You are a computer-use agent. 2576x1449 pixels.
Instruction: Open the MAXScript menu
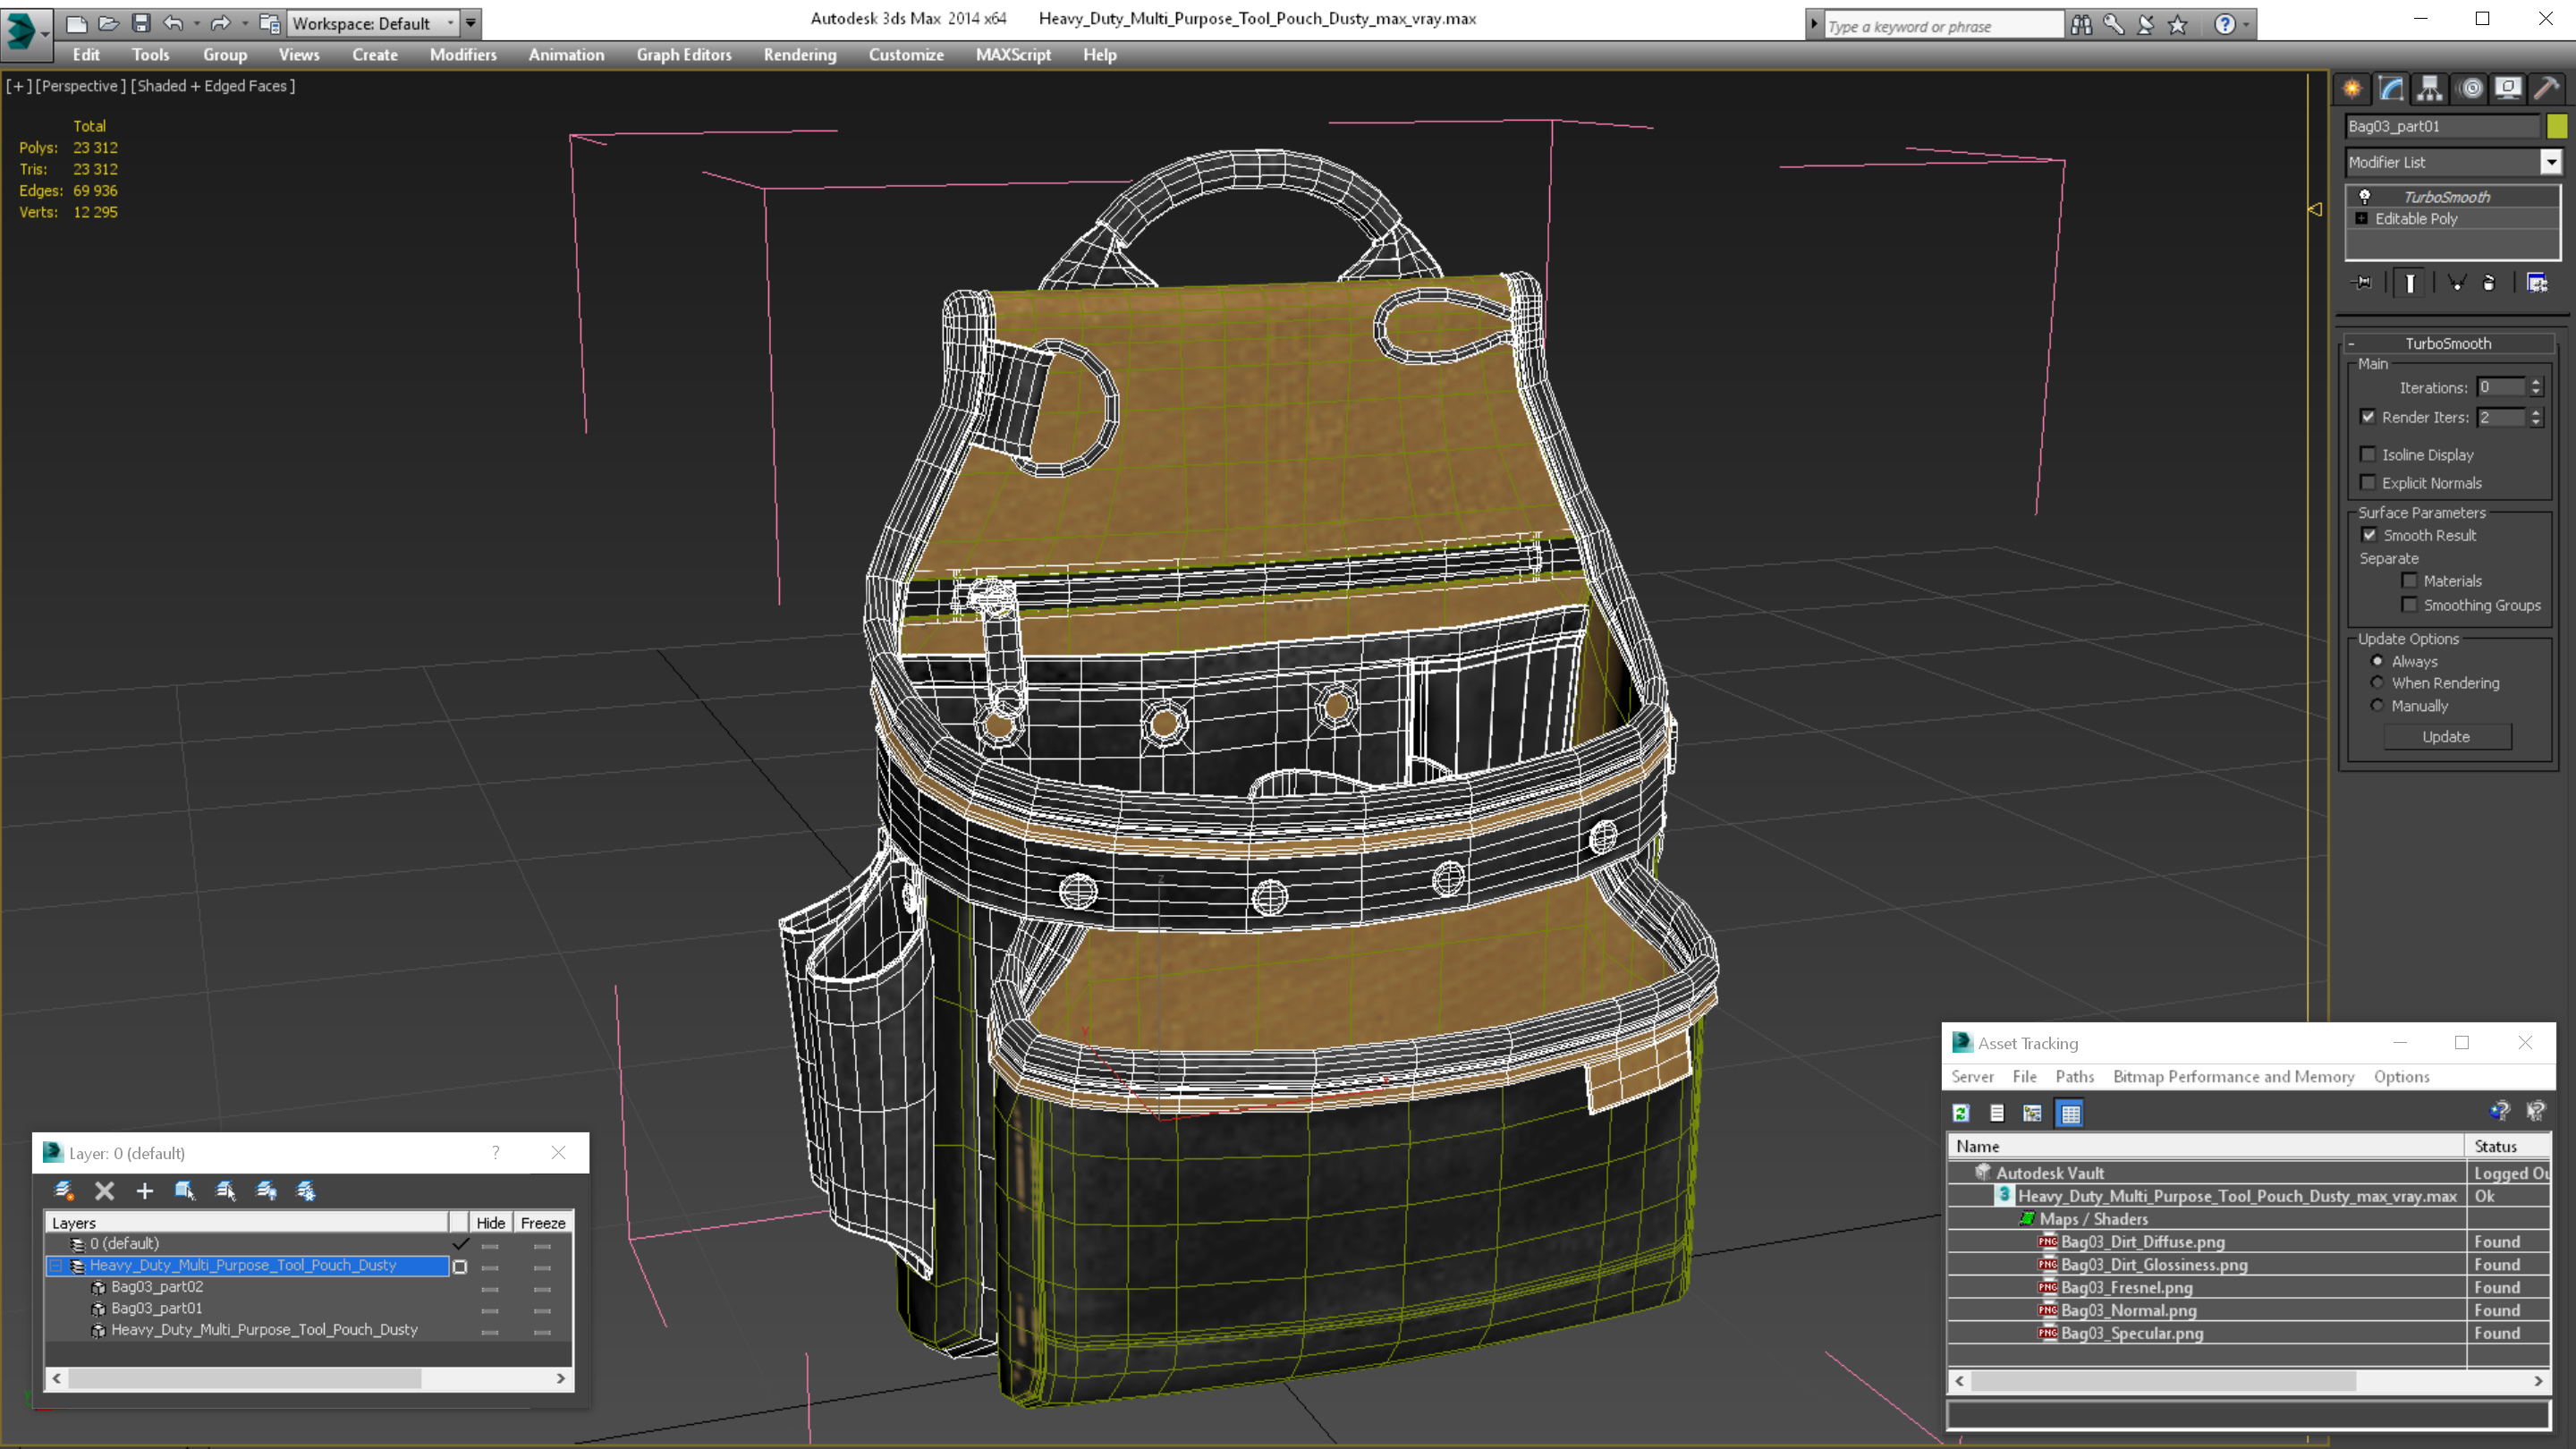click(x=1013, y=55)
